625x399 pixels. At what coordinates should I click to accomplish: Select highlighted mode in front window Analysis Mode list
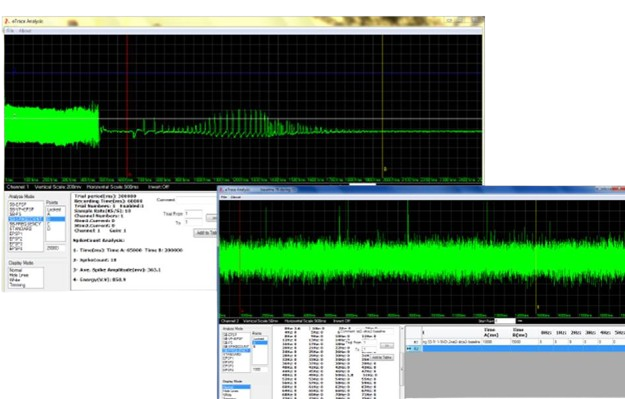click(236, 350)
